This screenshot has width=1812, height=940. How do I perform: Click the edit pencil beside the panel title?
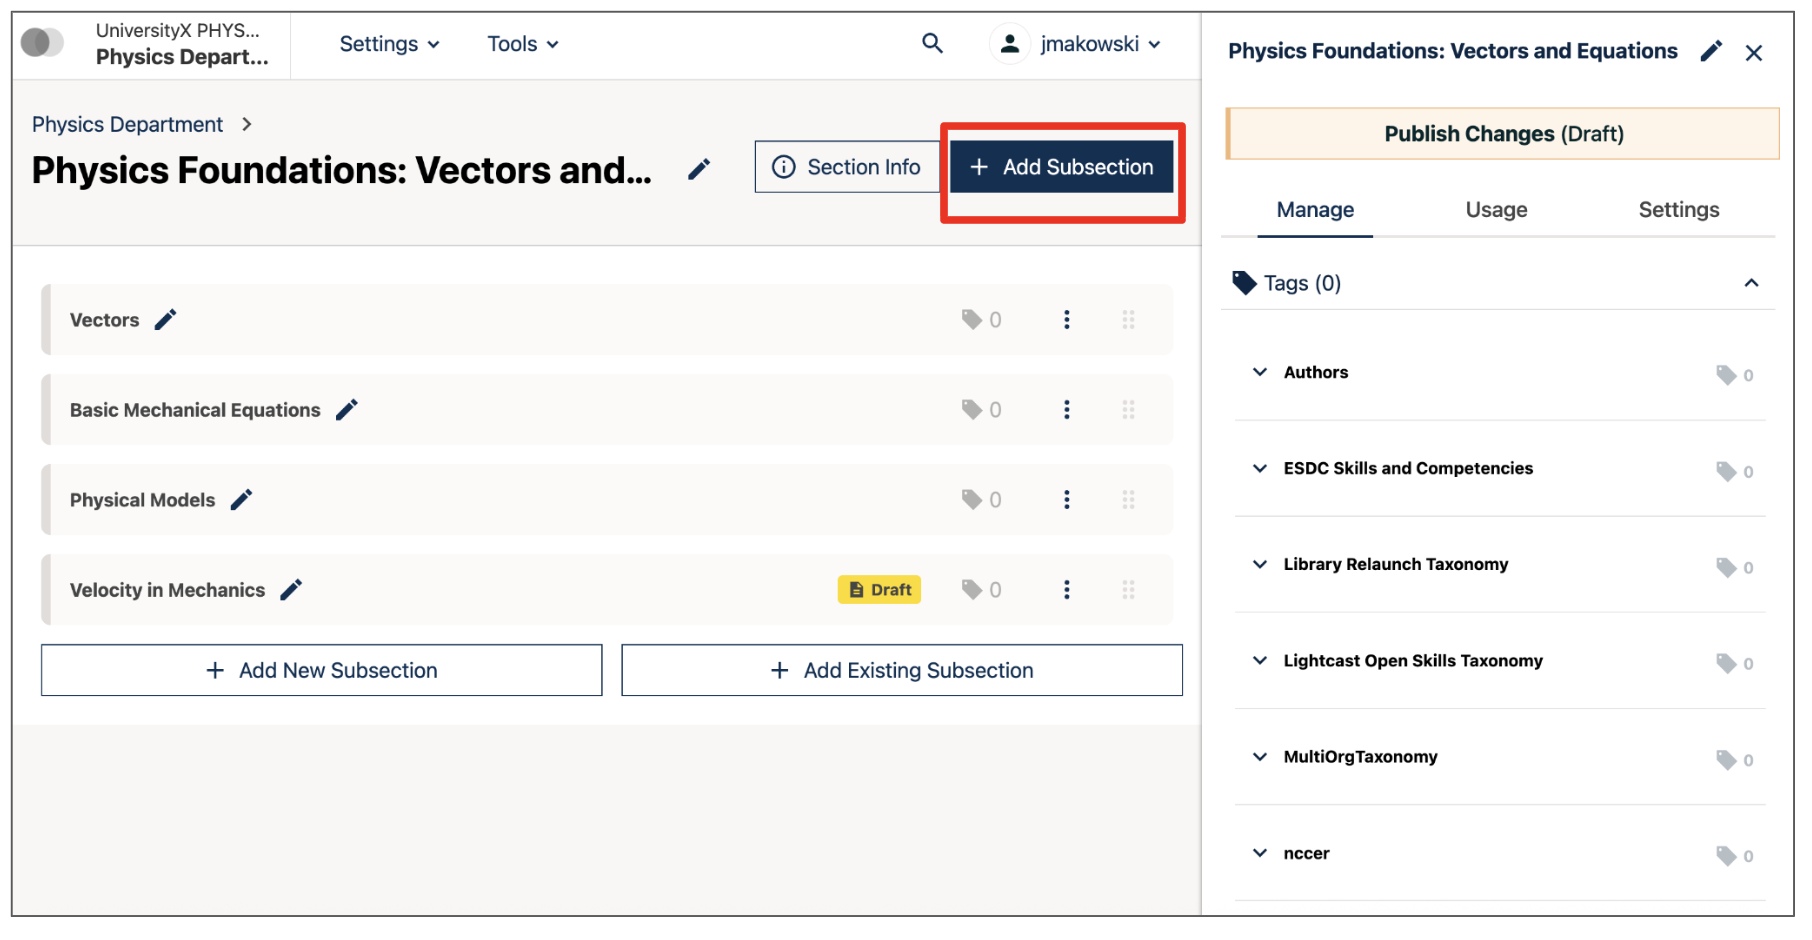coord(1711,51)
